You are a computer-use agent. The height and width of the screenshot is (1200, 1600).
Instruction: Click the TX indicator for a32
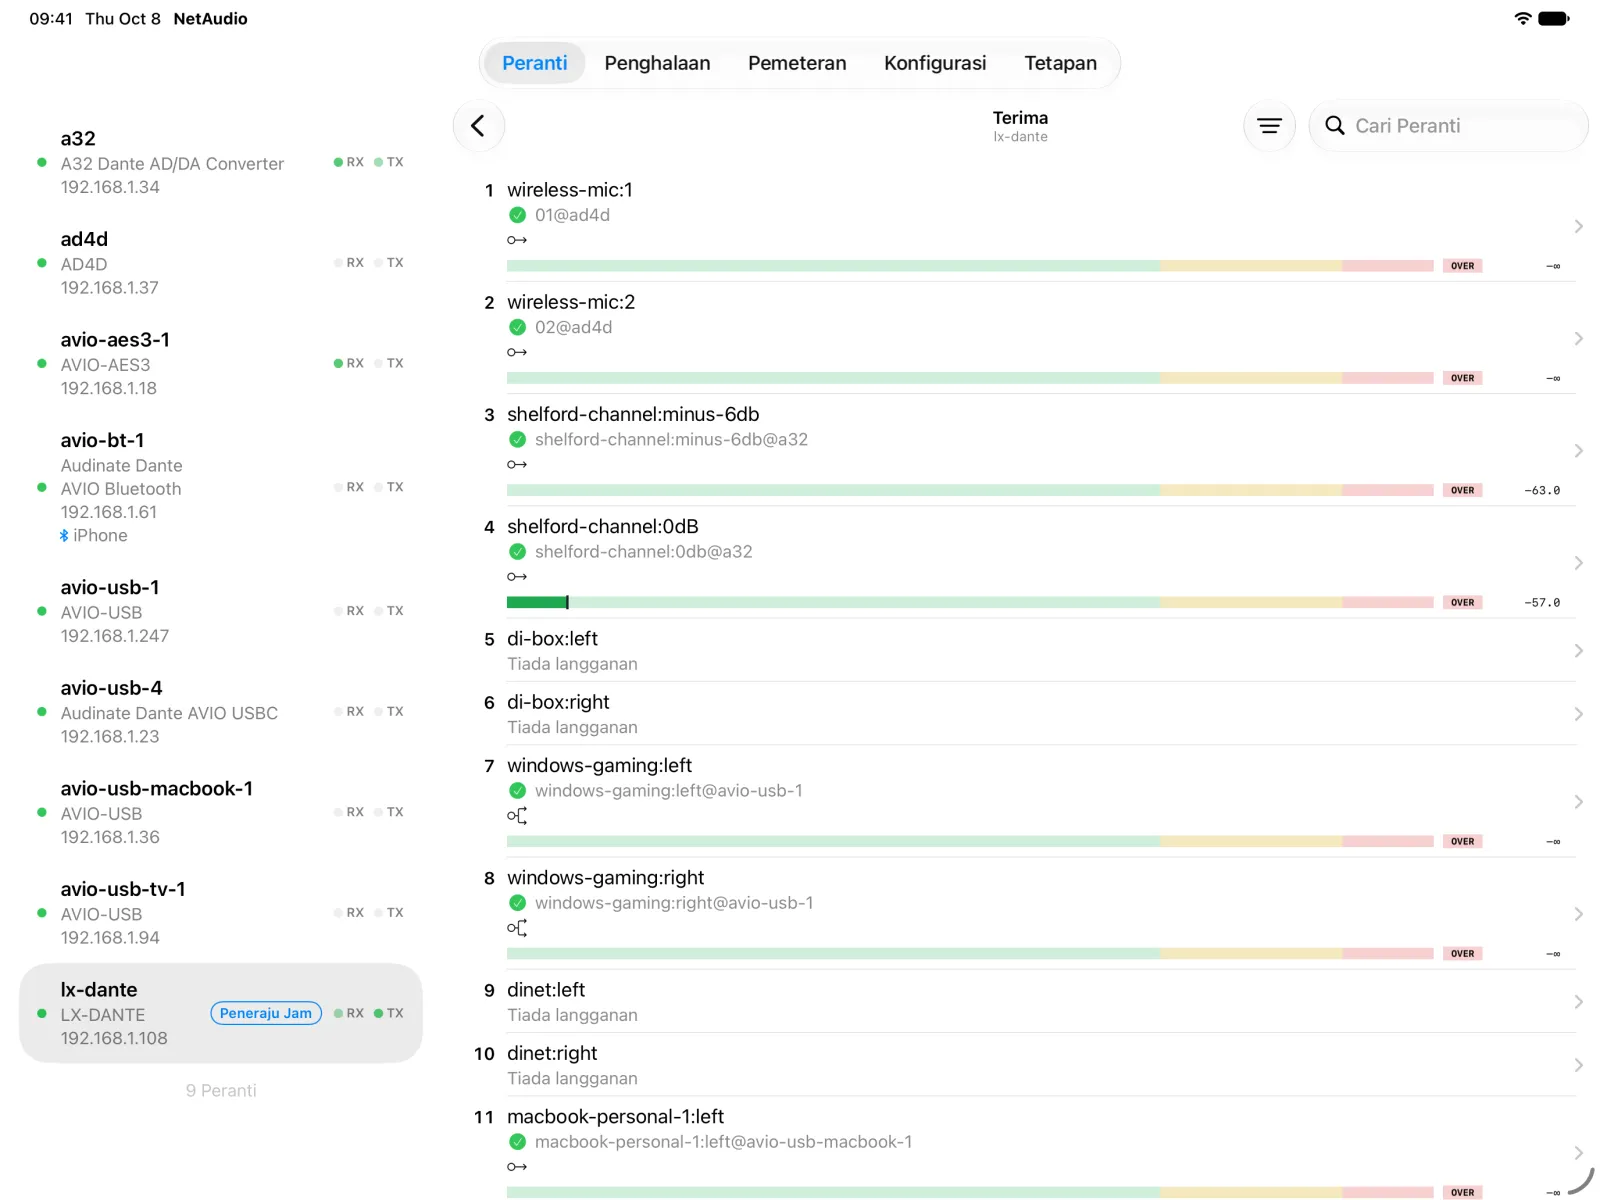coord(389,162)
